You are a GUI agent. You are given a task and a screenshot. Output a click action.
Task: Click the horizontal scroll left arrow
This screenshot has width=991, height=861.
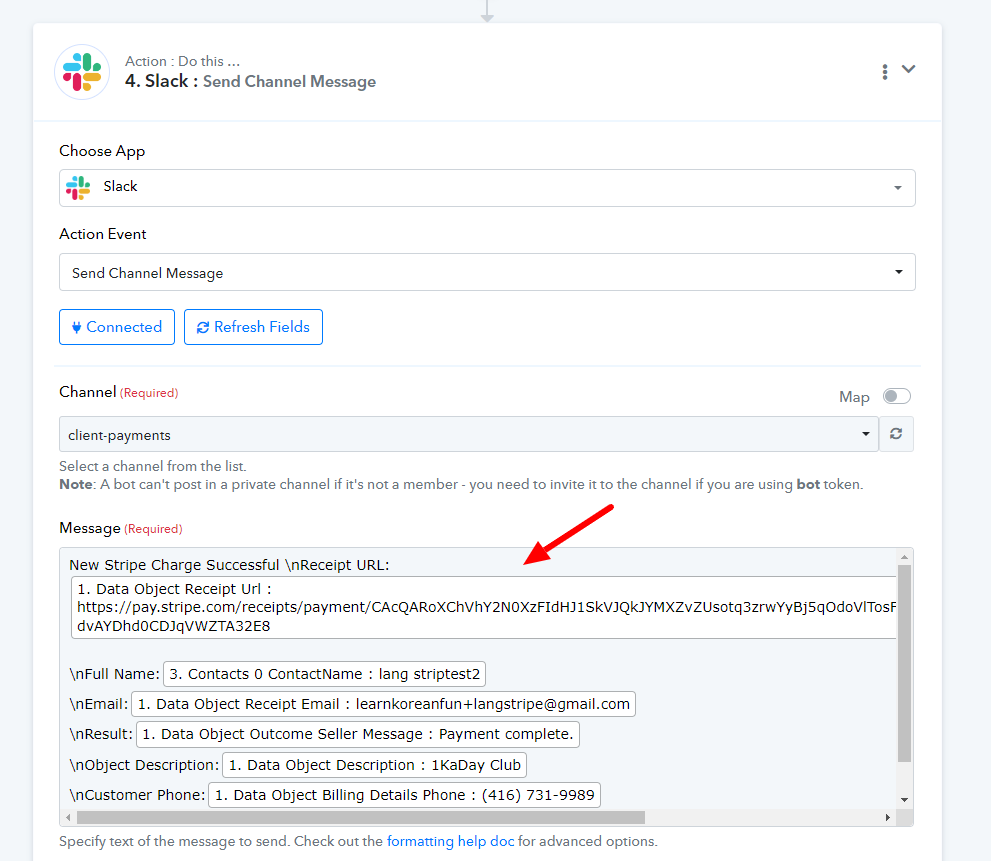point(68,817)
